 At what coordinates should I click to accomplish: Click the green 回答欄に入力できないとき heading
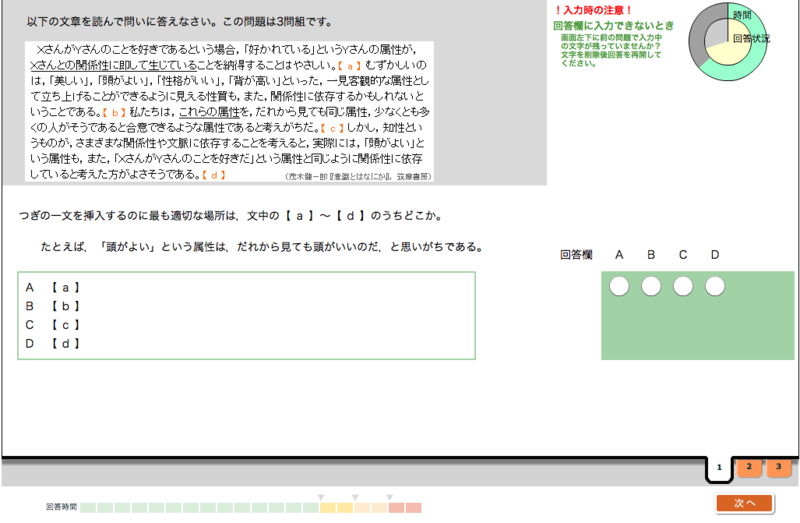(x=613, y=25)
